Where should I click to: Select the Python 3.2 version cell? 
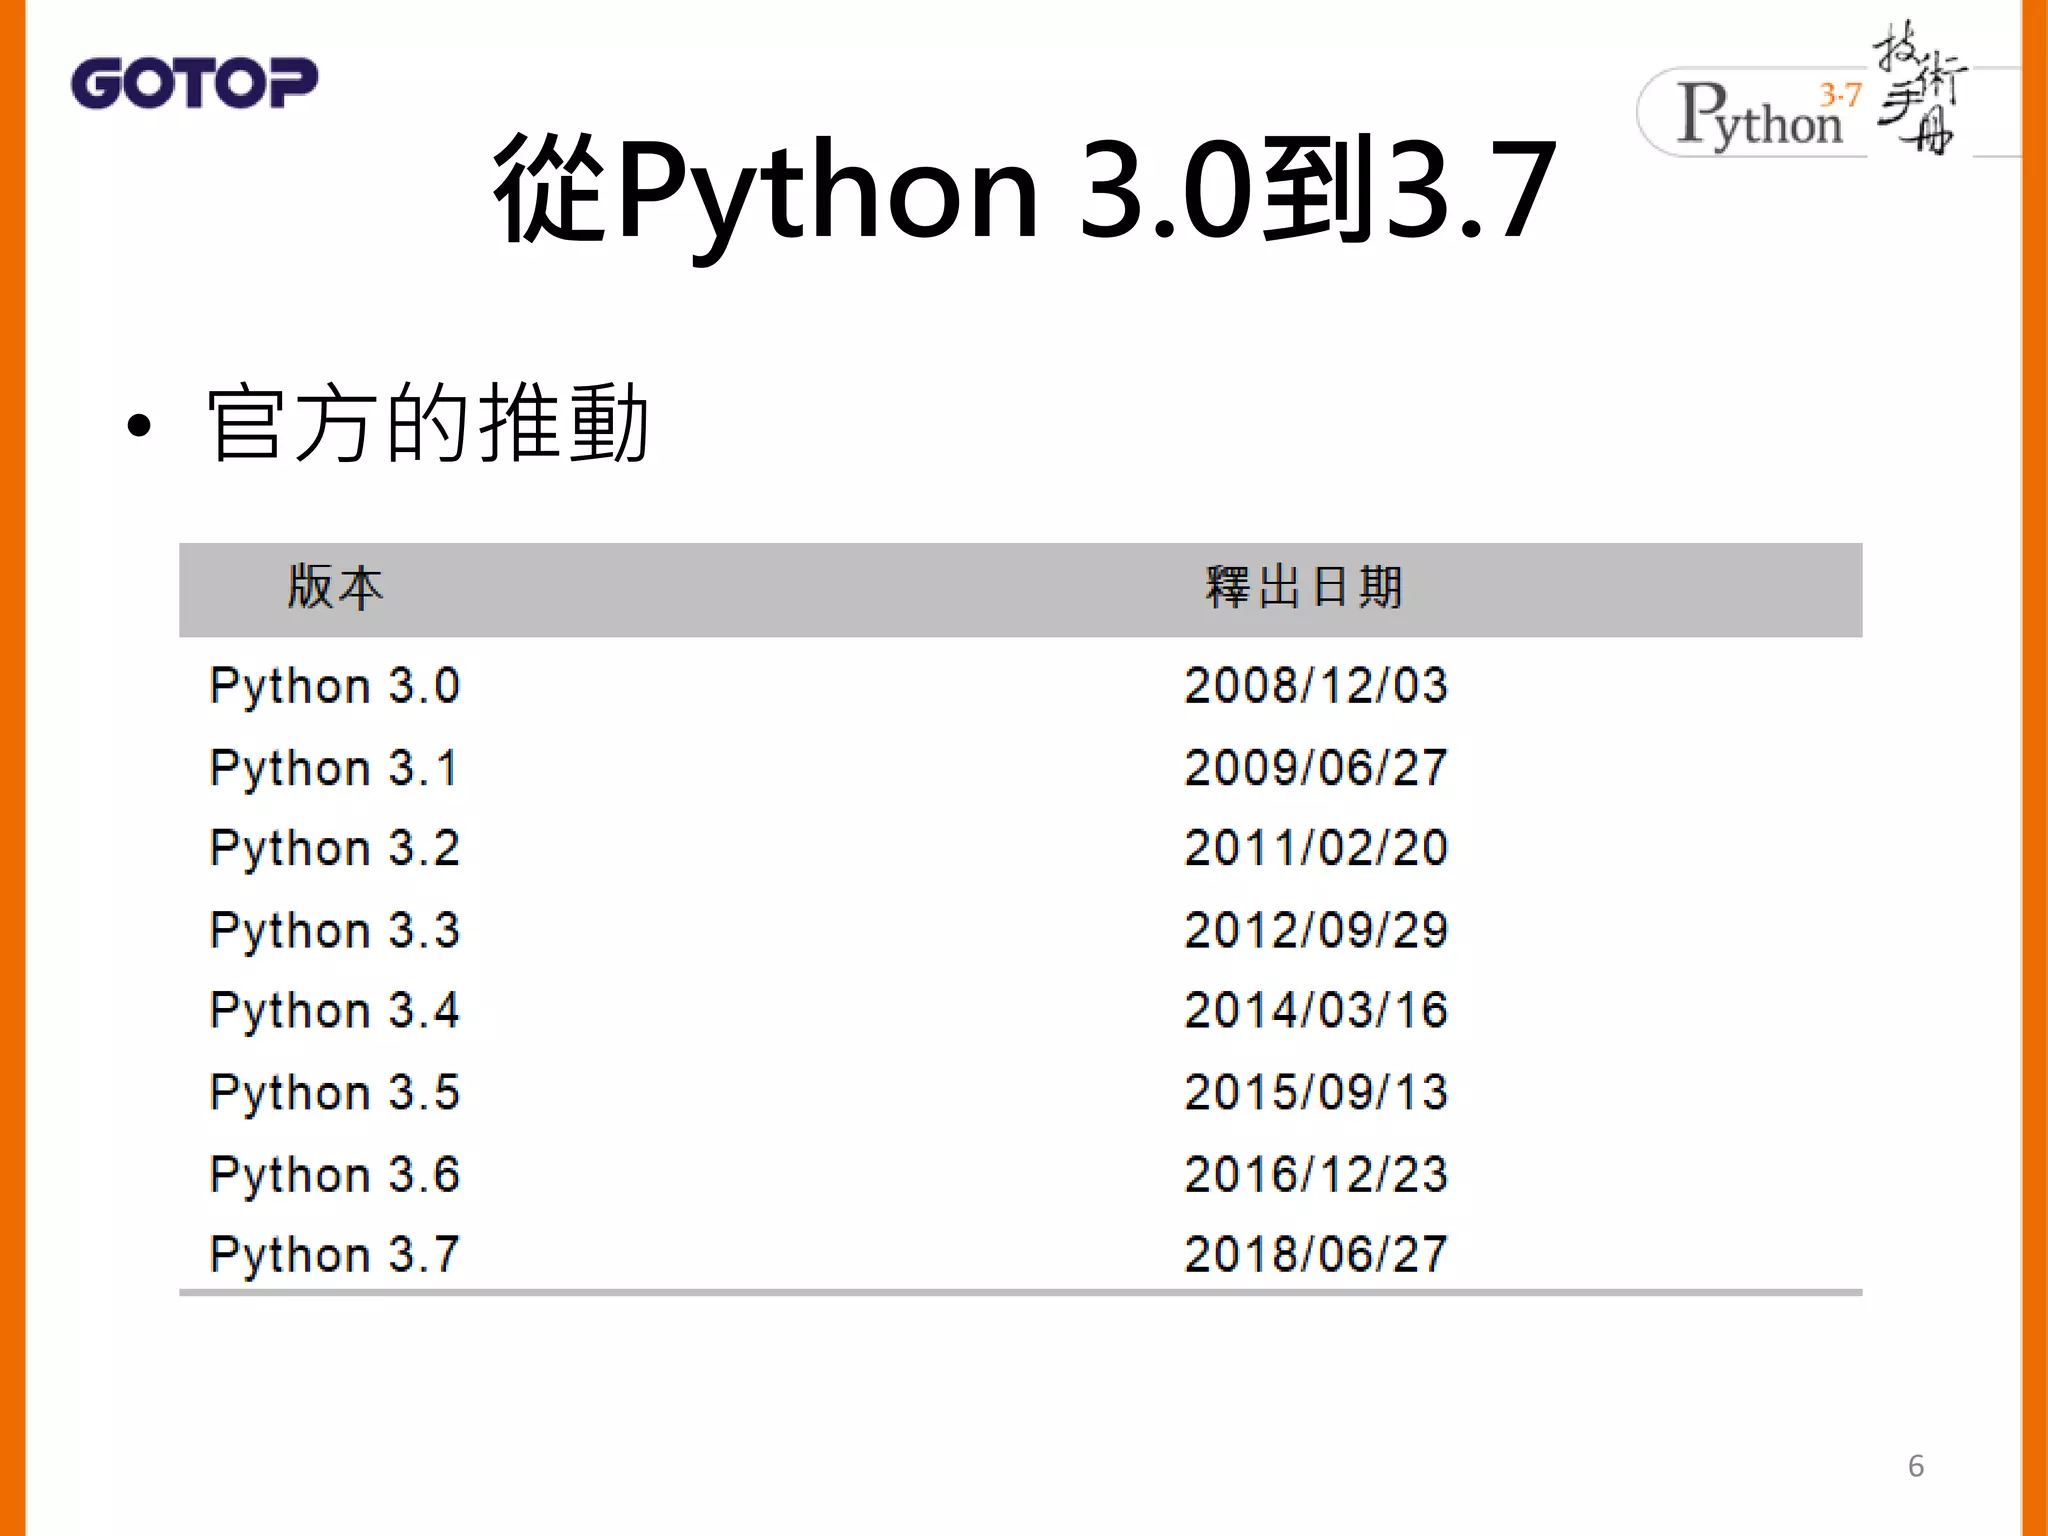point(335,850)
